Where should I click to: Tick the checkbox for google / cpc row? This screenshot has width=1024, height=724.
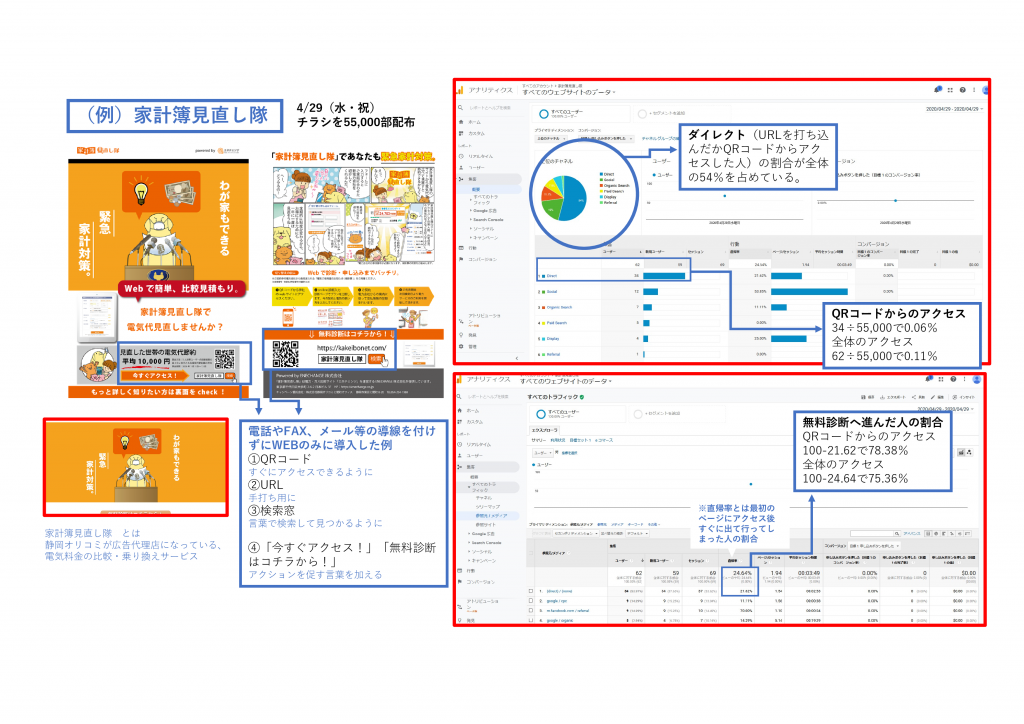point(531,601)
